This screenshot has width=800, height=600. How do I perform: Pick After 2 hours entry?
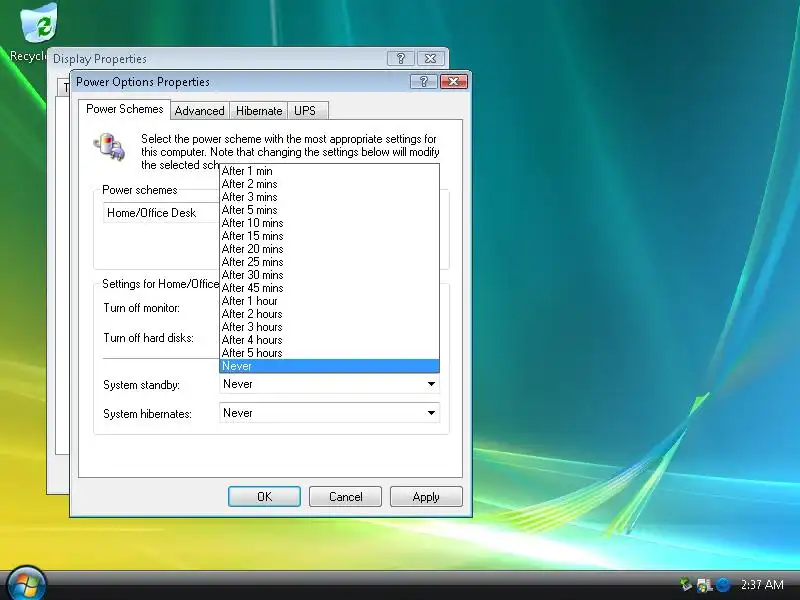click(x=329, y=314)
